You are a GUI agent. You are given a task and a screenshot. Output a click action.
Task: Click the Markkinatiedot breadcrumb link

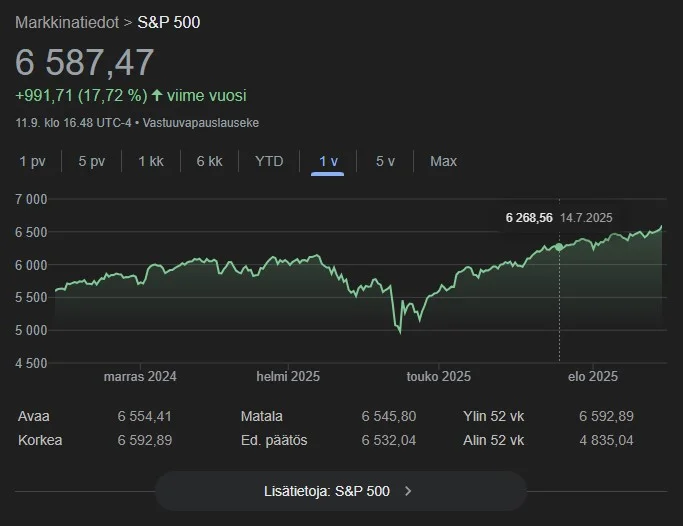coord(66,21)
